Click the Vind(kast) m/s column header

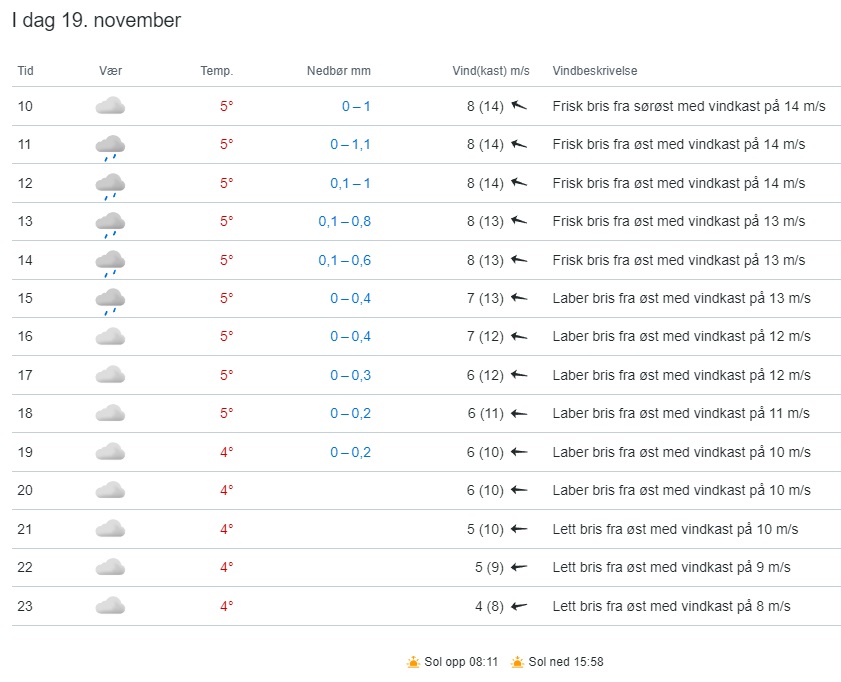pyautogui.click(x=491, y=71)
